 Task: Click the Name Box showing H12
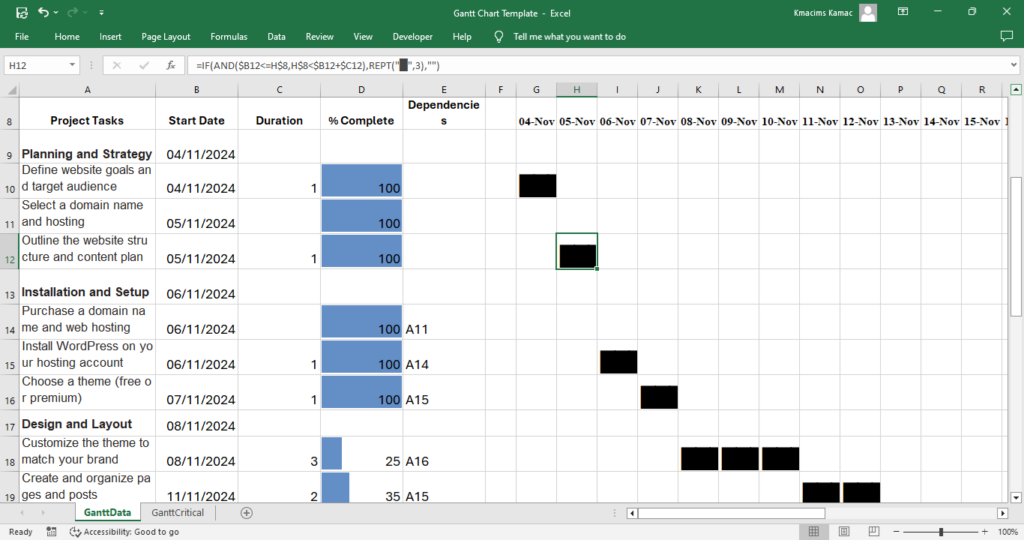tap(36, 65)
